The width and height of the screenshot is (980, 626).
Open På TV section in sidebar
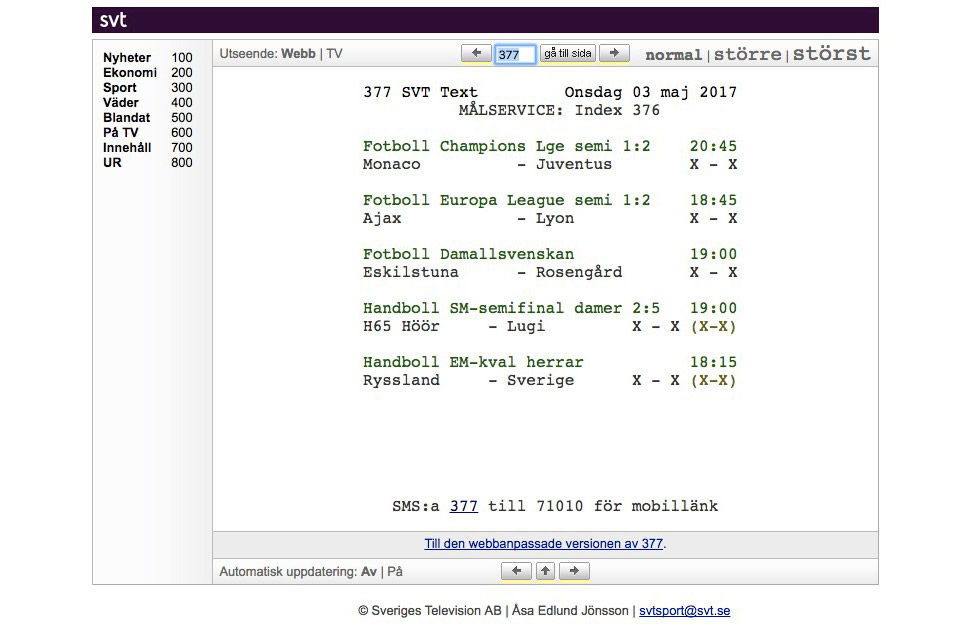tap(121, 132)
